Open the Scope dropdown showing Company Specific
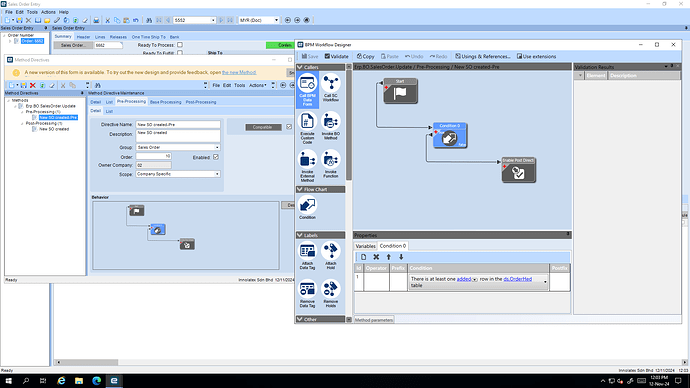This screenshot has width=690, height=388. click(177, 174)
